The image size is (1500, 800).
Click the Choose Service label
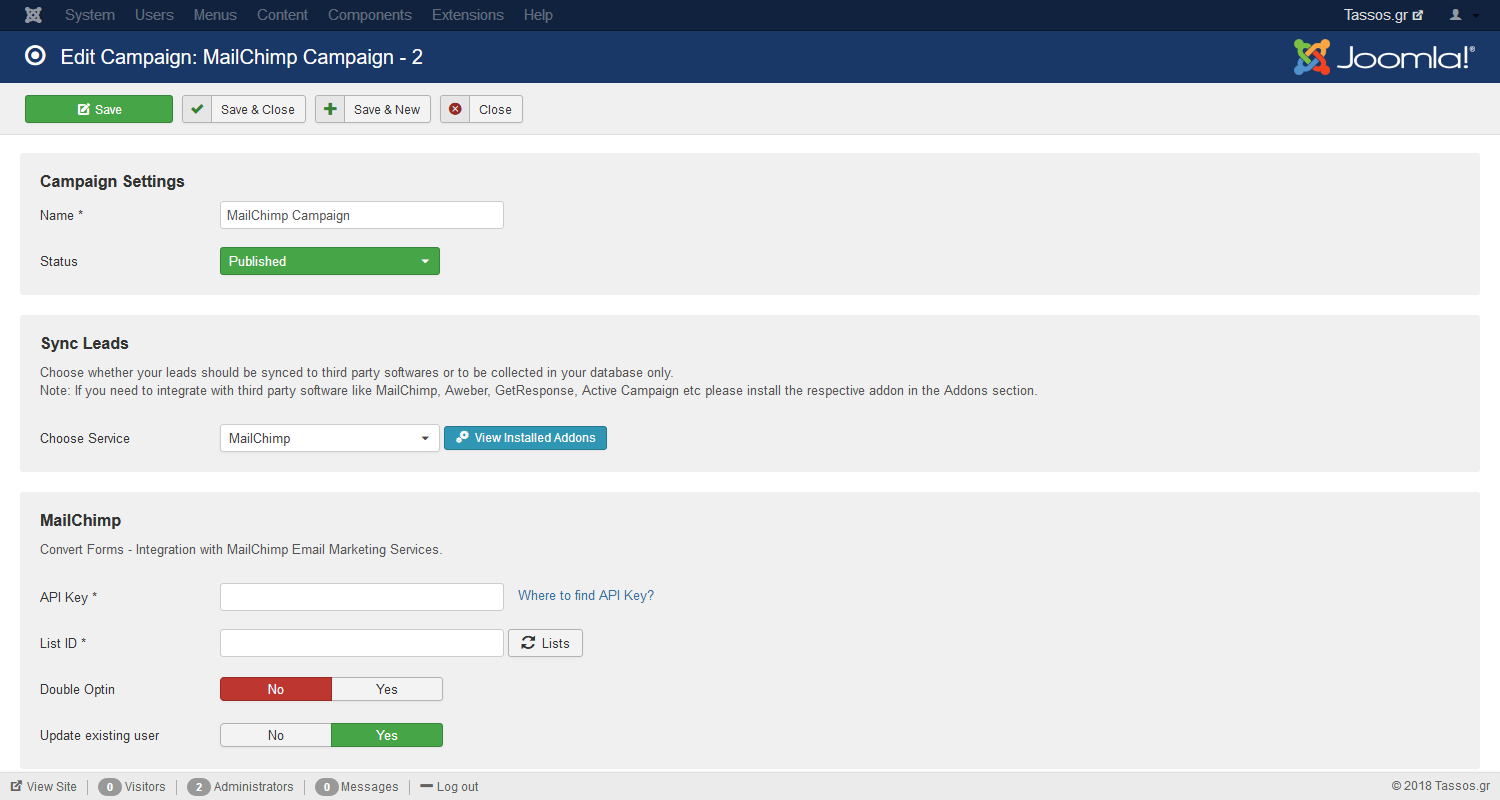85,438
